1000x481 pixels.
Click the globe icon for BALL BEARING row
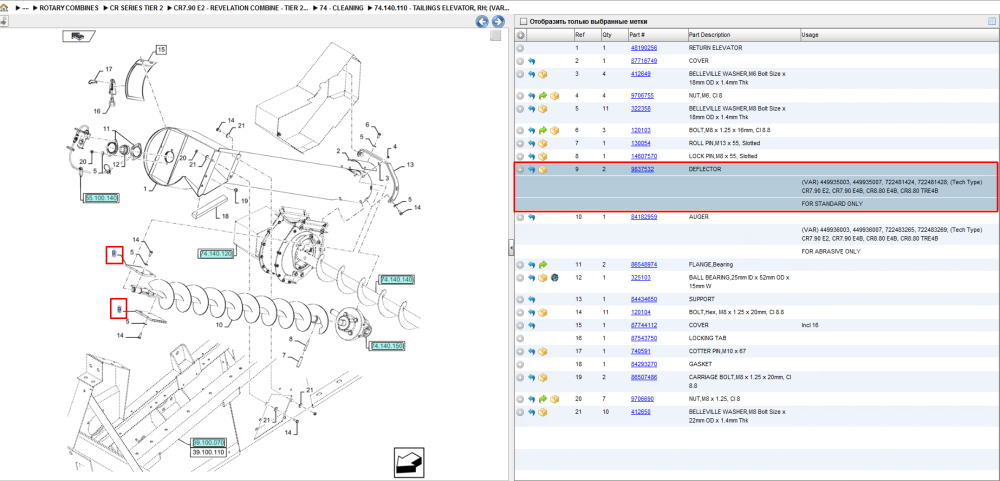555,278
